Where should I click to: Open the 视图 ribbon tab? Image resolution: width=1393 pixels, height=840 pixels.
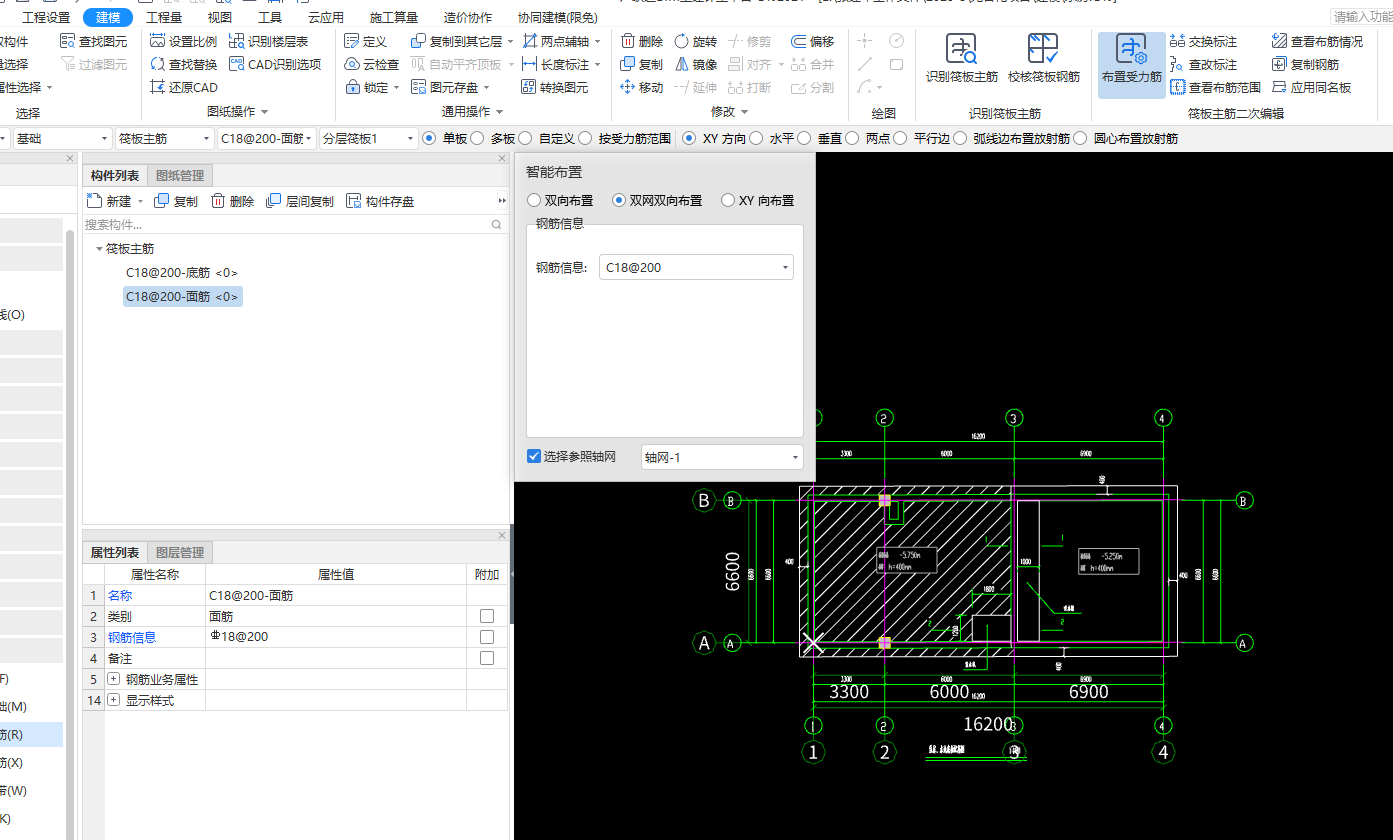(220, 17)
